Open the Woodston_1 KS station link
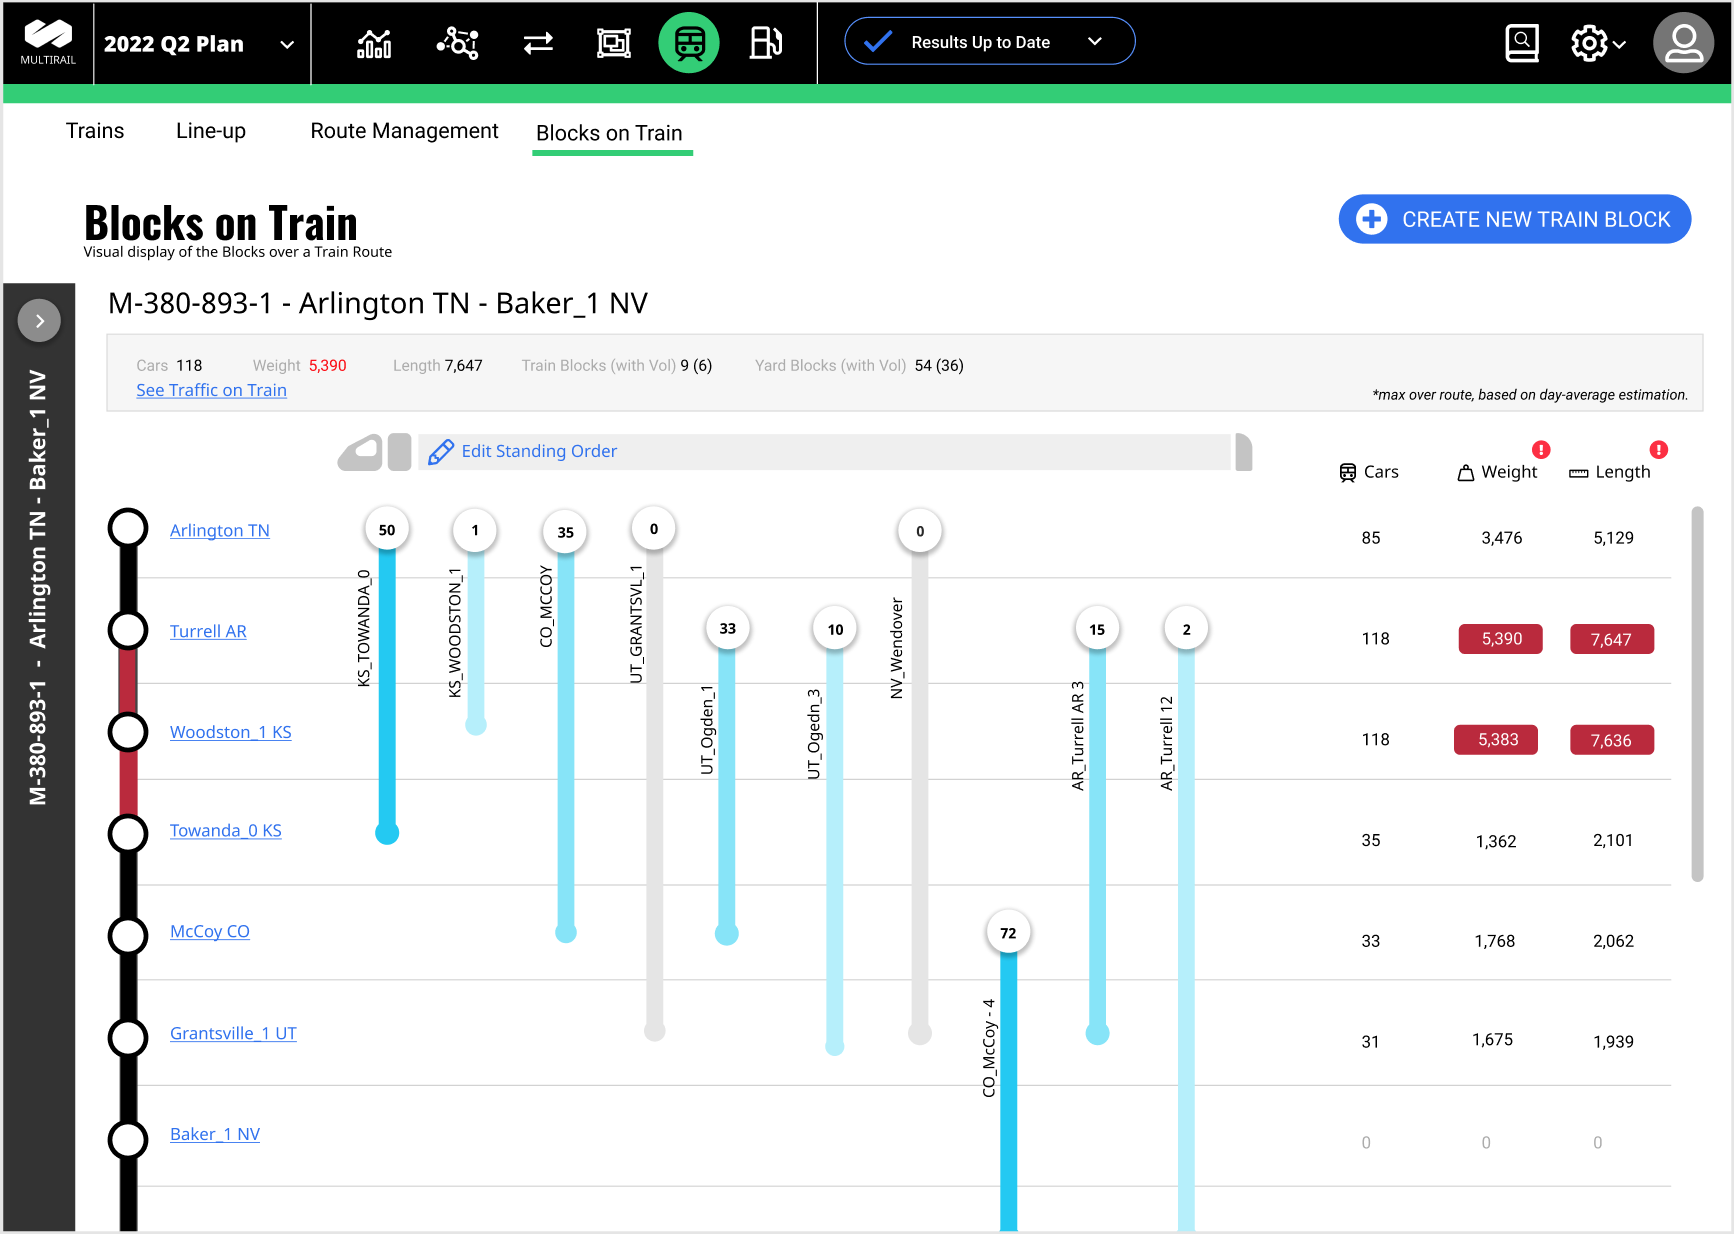The image size is (1734, 1234). point(231,732)
